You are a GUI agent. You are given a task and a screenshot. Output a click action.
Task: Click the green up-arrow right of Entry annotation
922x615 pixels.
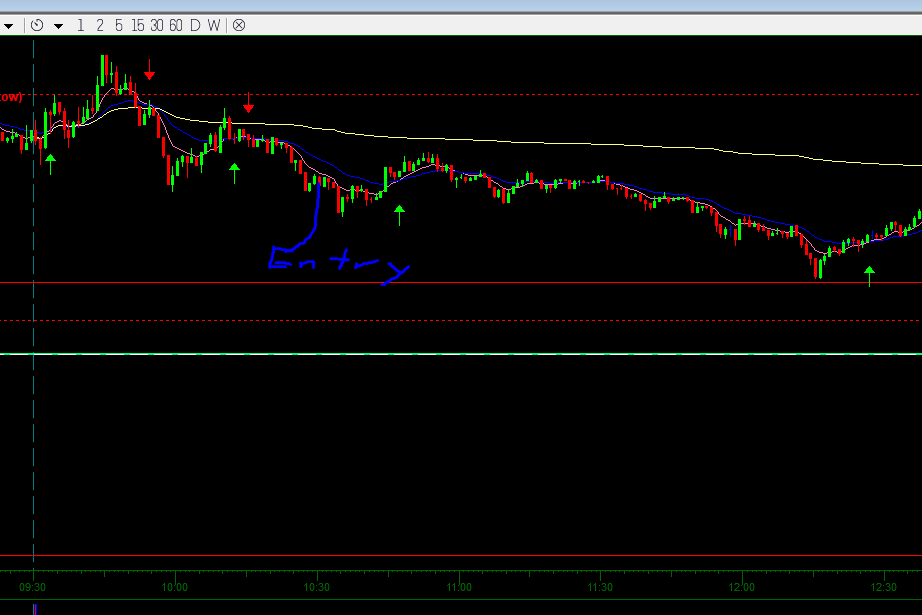(399, 214)
